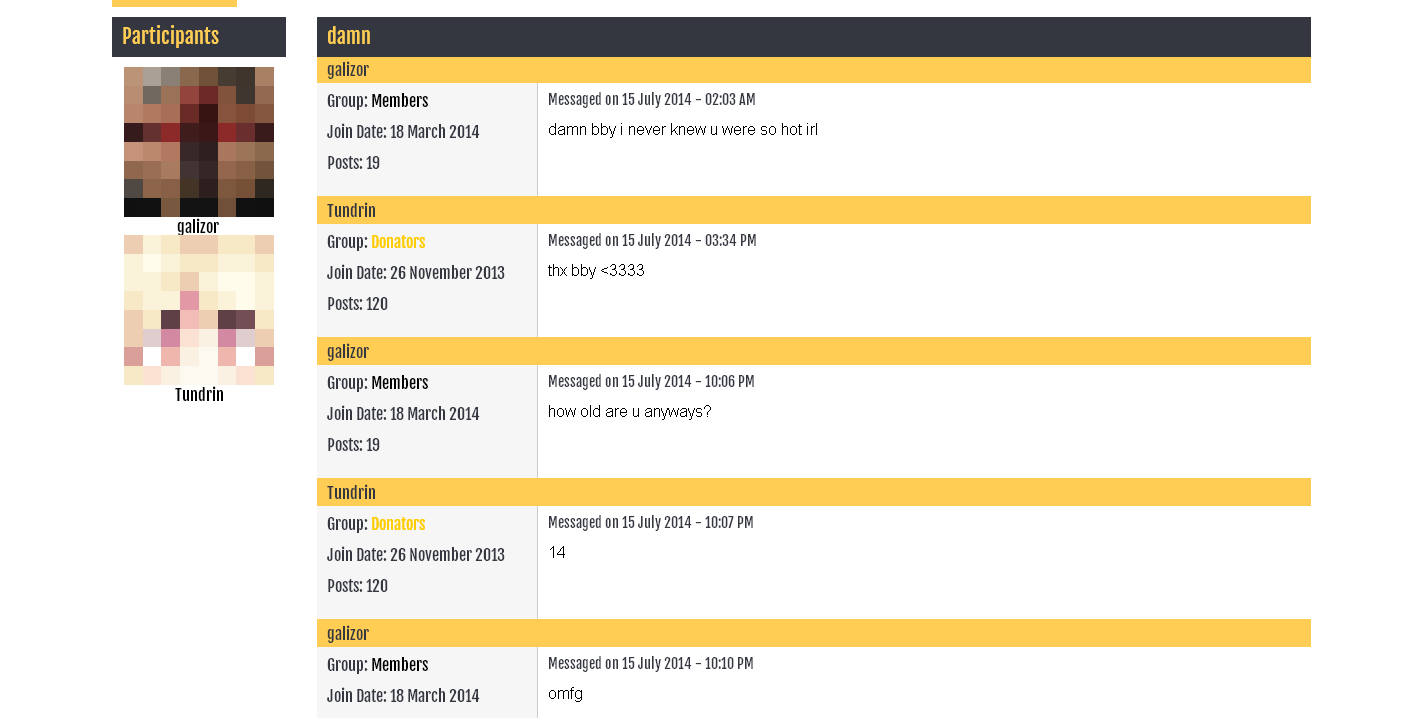
Task: Click the Tundrin username above the 10:07 PM message
Action: pos(351,493)
